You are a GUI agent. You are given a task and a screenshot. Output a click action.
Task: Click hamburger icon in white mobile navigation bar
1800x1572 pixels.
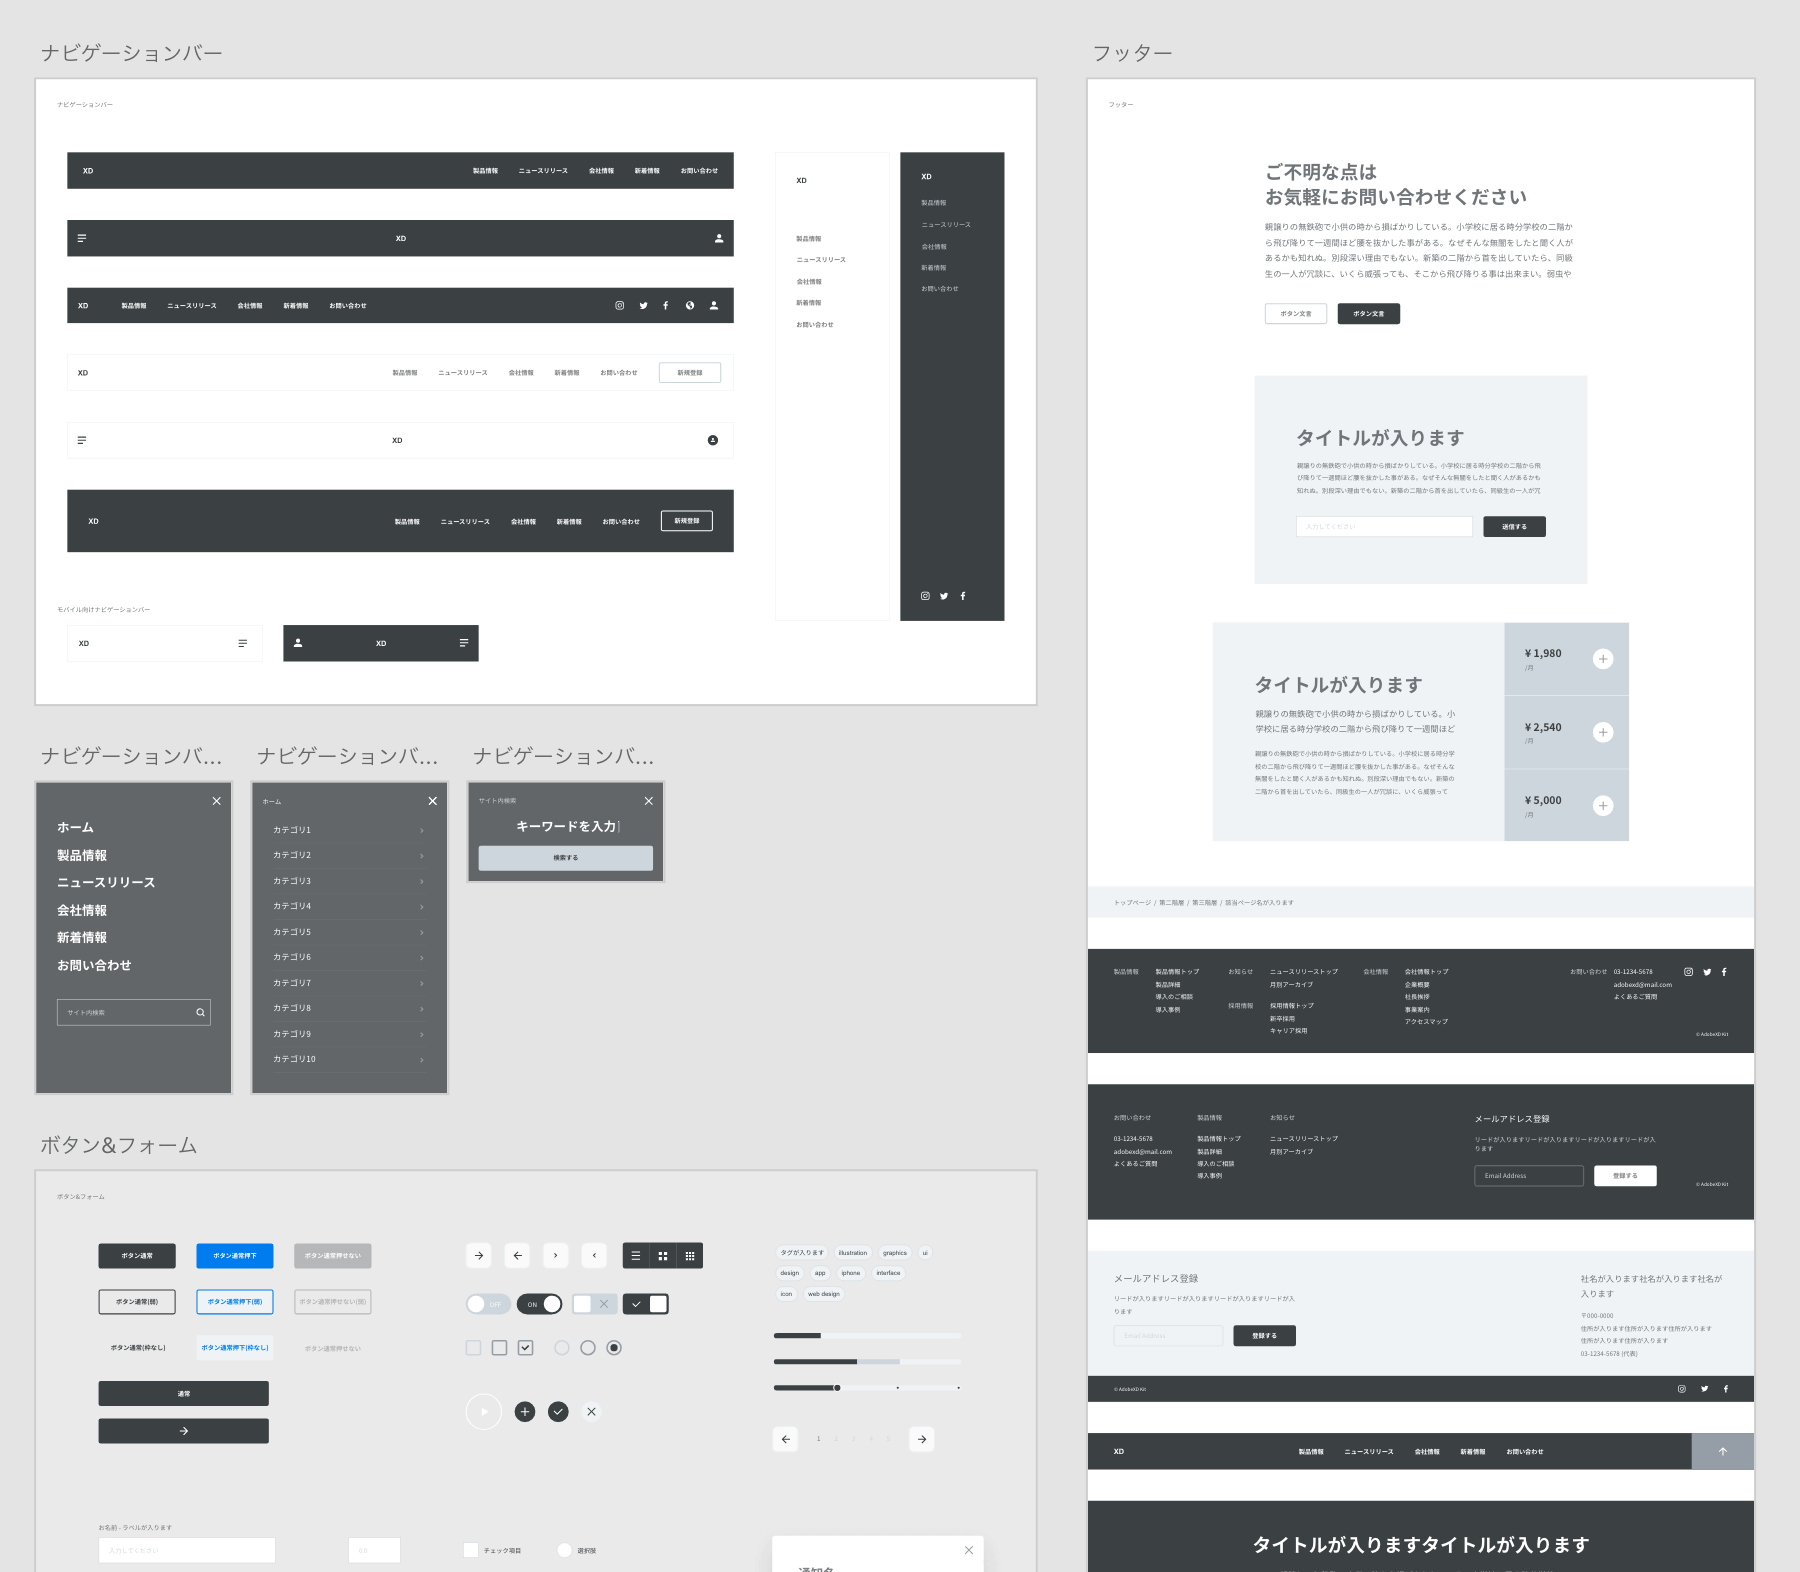pos(242,643)
